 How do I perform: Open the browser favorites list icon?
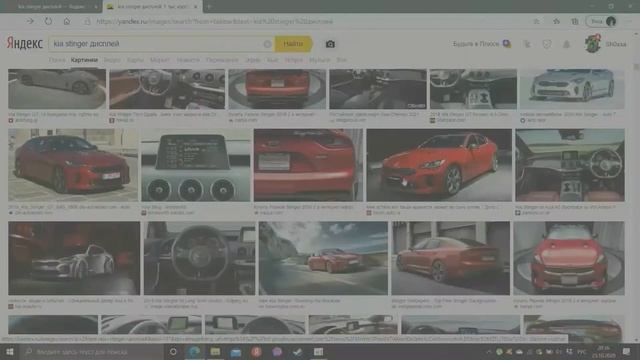click(556, 21)
